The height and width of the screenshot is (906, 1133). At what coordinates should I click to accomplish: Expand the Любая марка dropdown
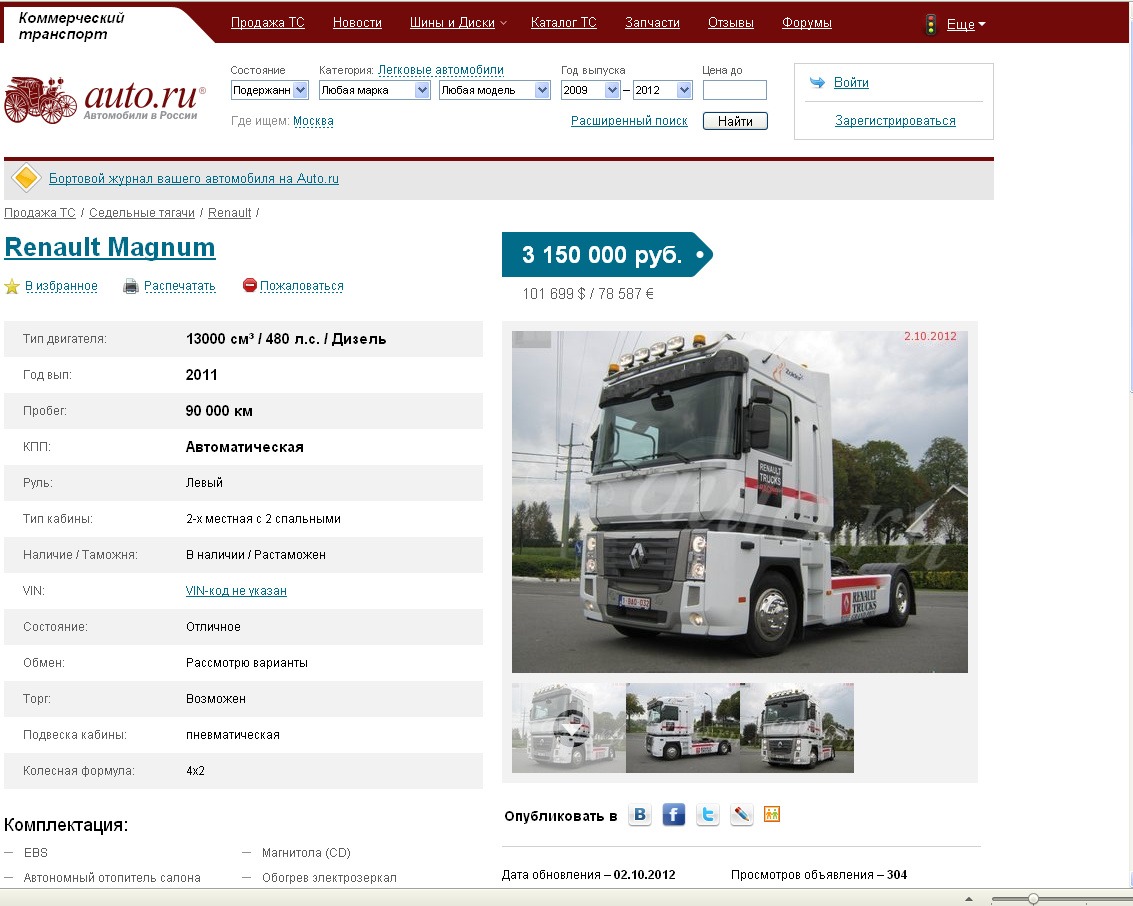pyautogui.click(x=374, y=90)
